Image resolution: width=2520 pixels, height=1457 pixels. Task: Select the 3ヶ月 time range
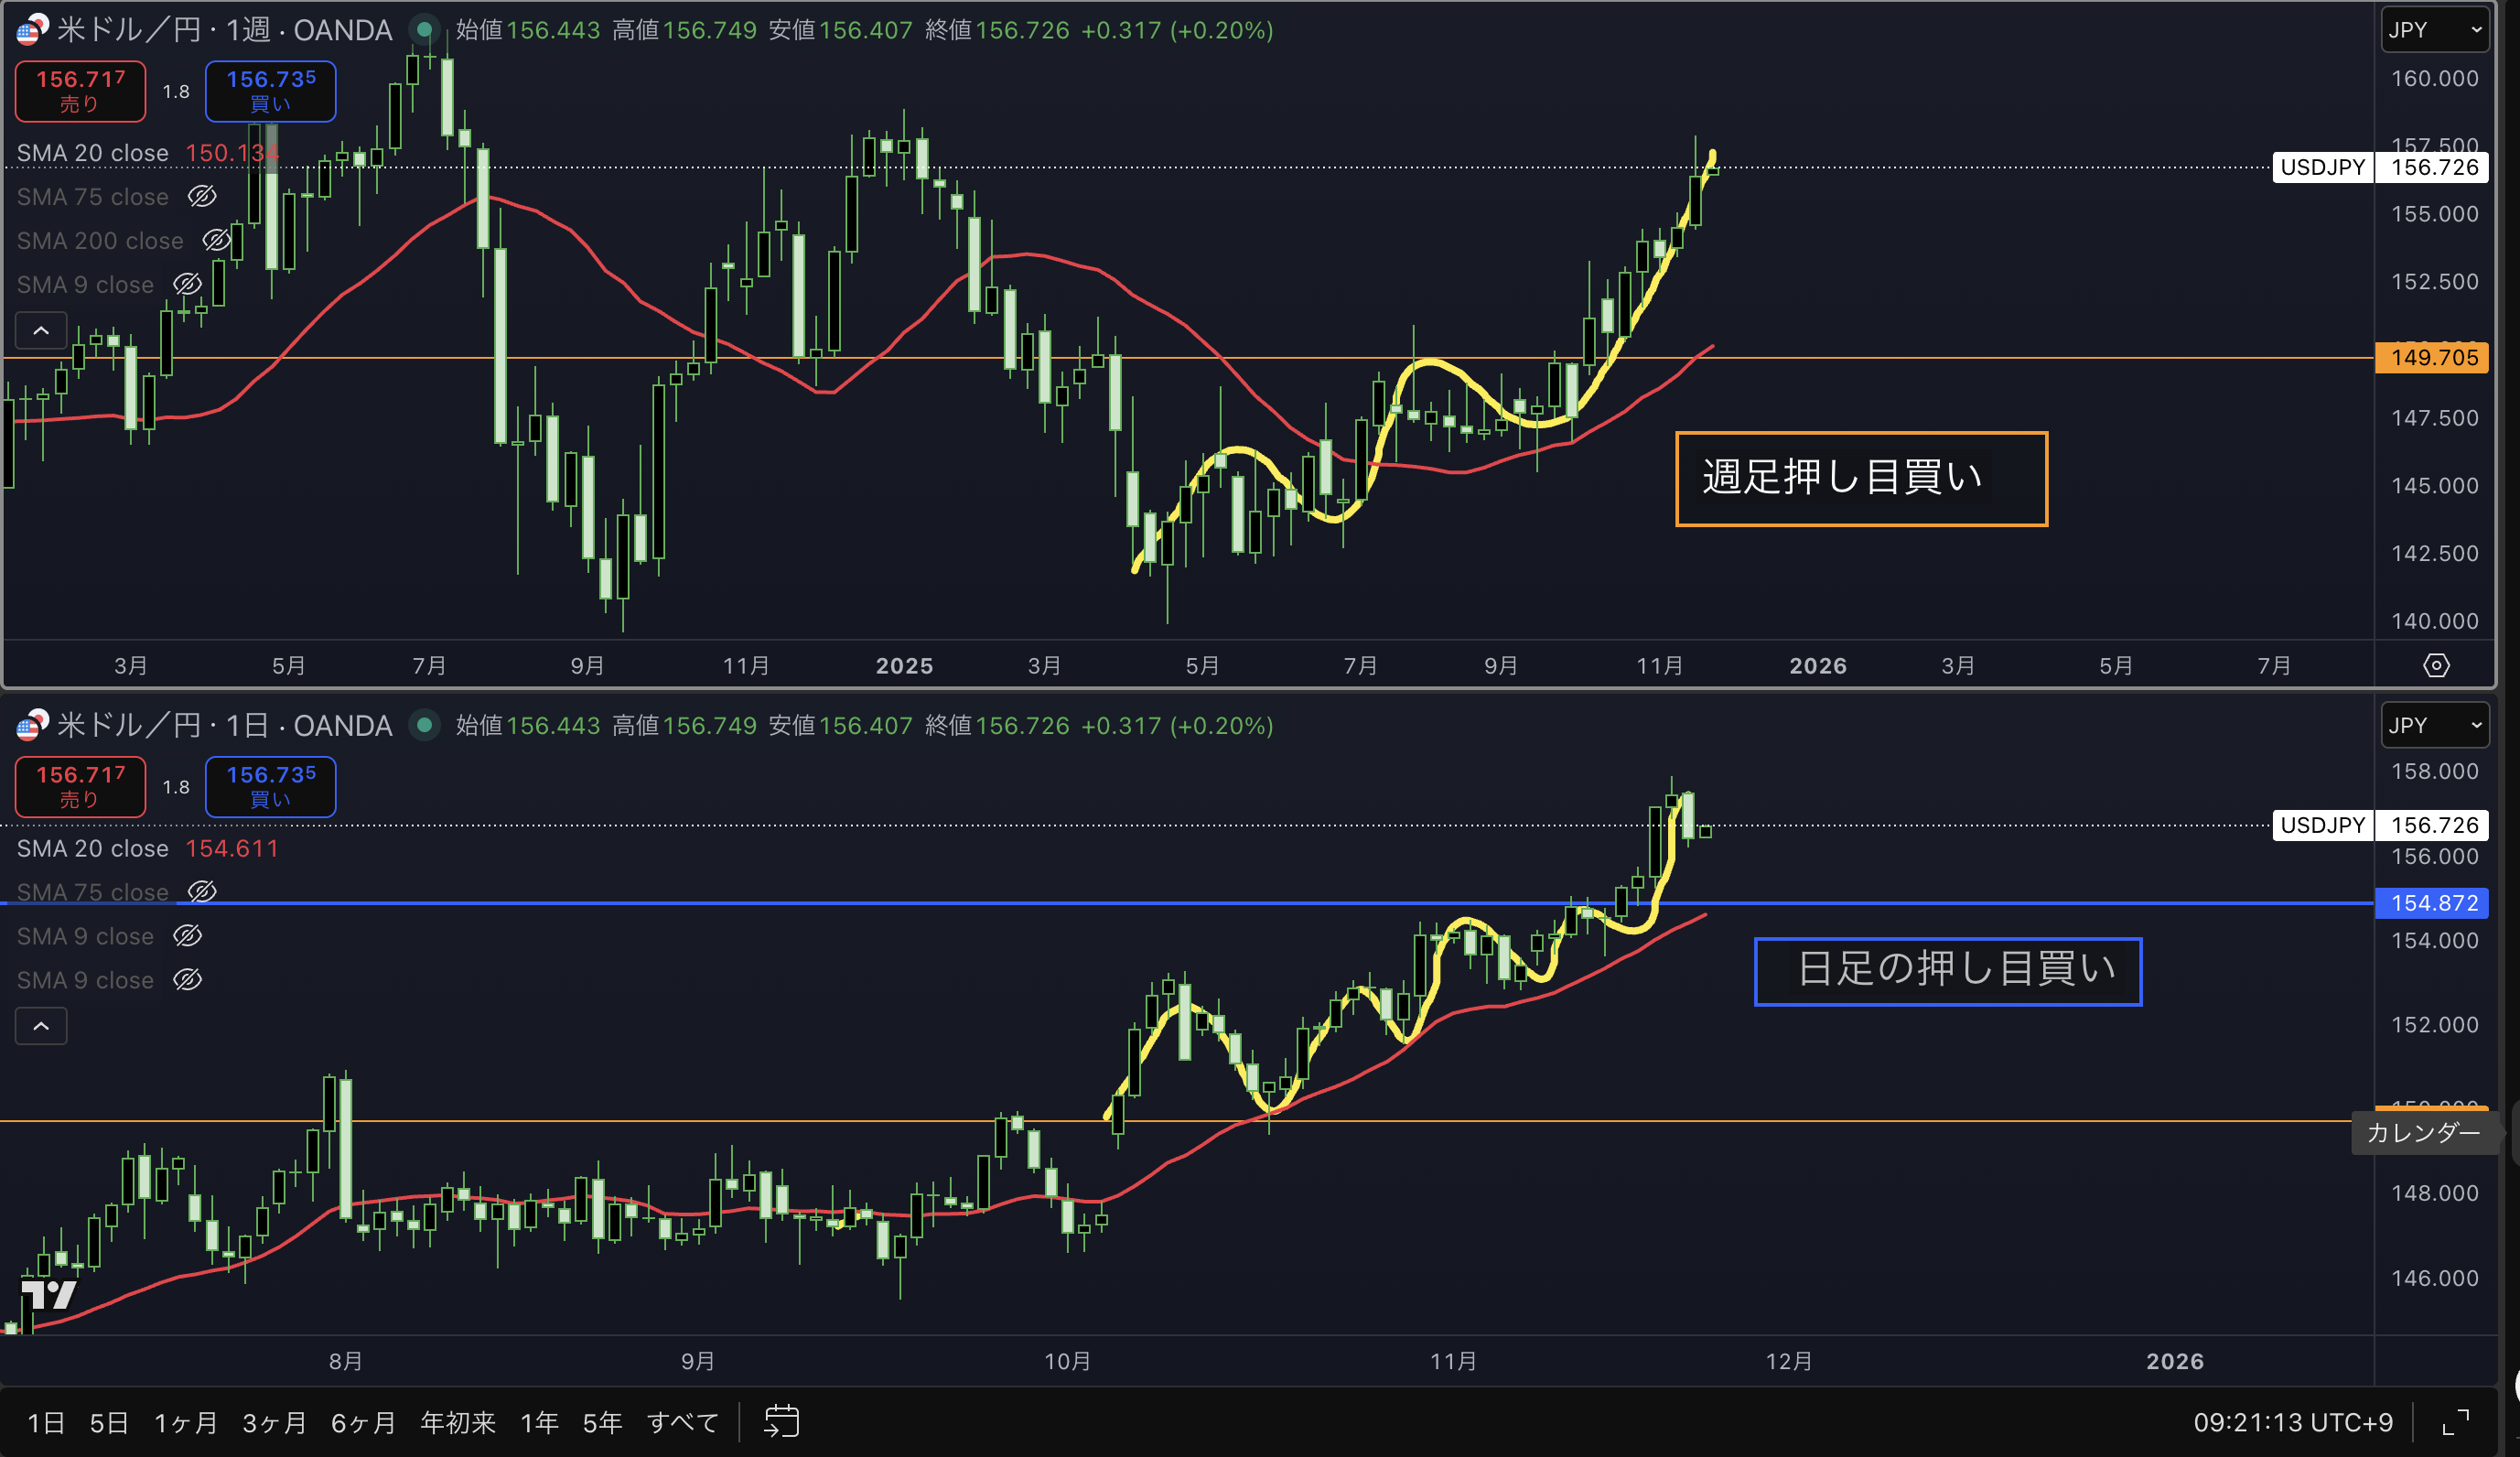(x=273, y=1422)
